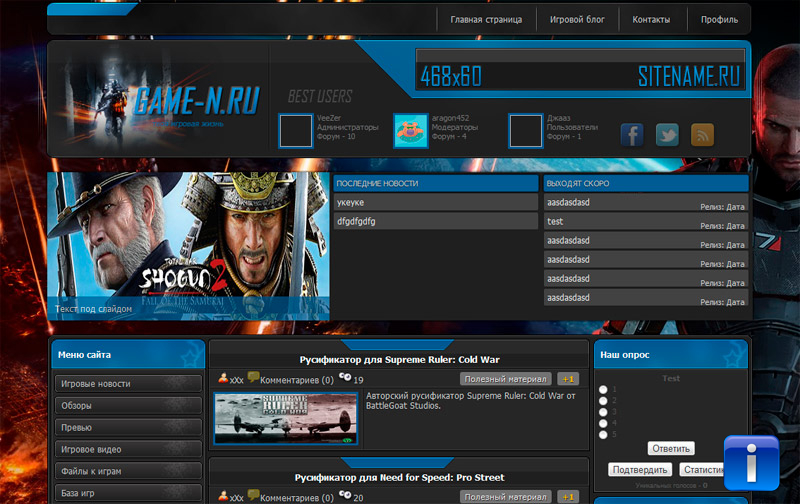Open Комментариев (0) link on the Need for Speed post
Image resolution: width=800 pixels, height=504 pixels.
(296, 498)
